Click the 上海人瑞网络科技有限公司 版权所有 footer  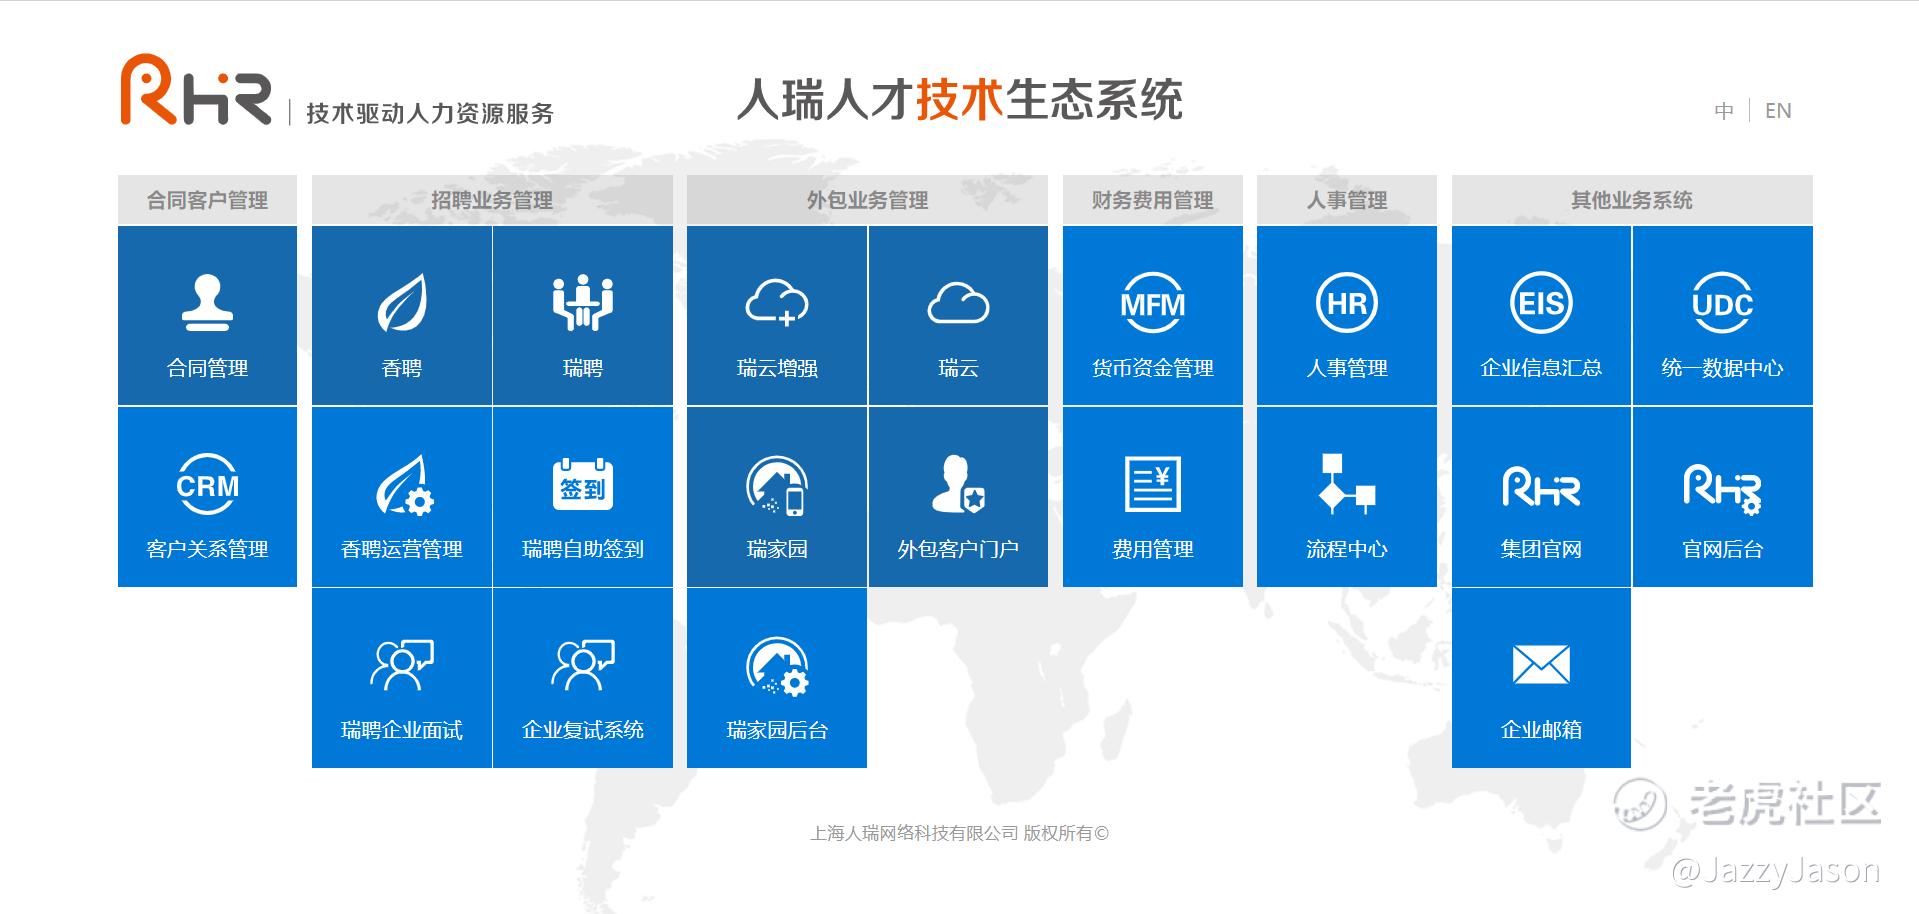point(959,833)
